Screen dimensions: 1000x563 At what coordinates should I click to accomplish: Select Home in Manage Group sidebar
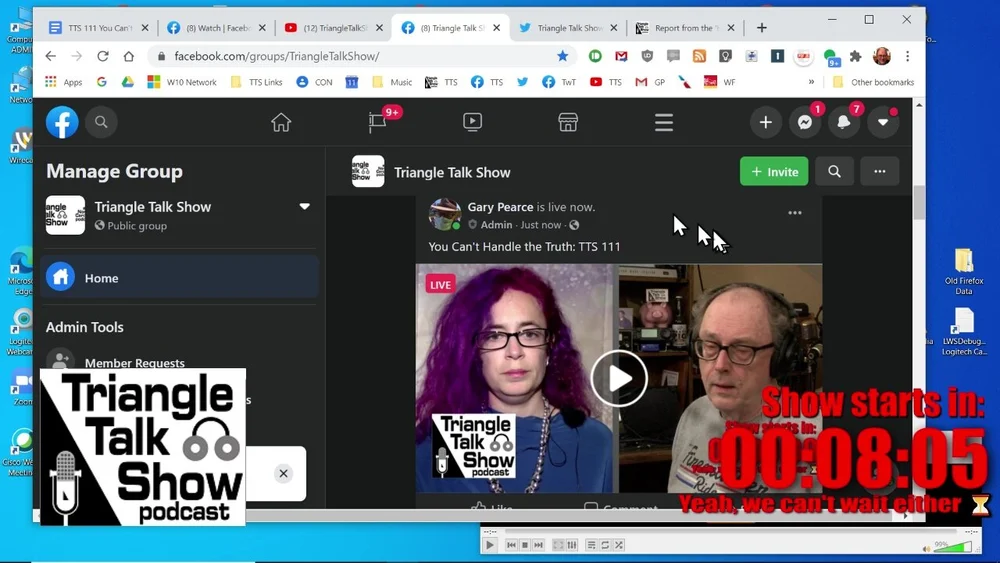click(179, 277)
